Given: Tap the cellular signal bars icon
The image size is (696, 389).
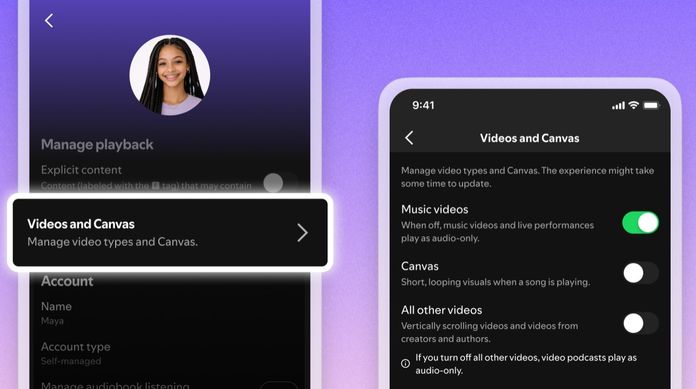Looking at the screenshot, I should (x=618, y=106).
